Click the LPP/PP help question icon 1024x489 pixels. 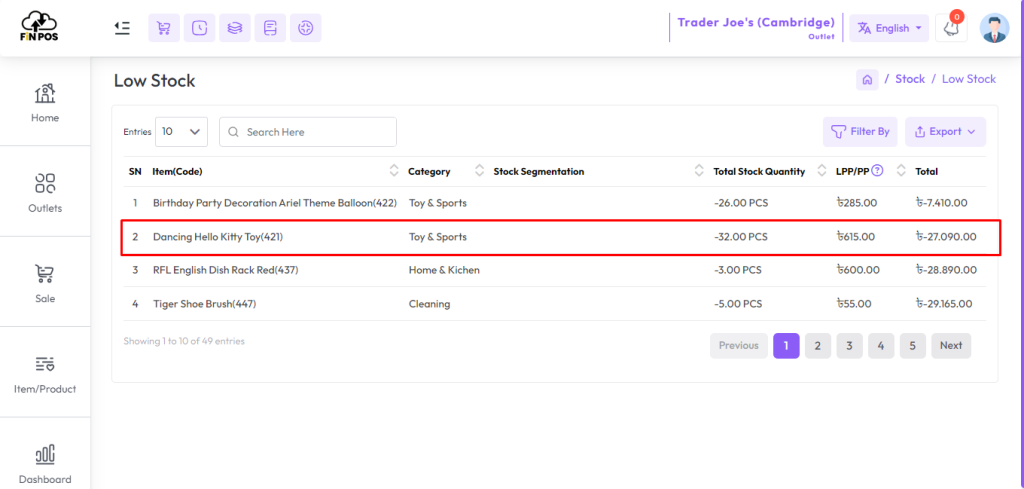click(x=877, y=171)
